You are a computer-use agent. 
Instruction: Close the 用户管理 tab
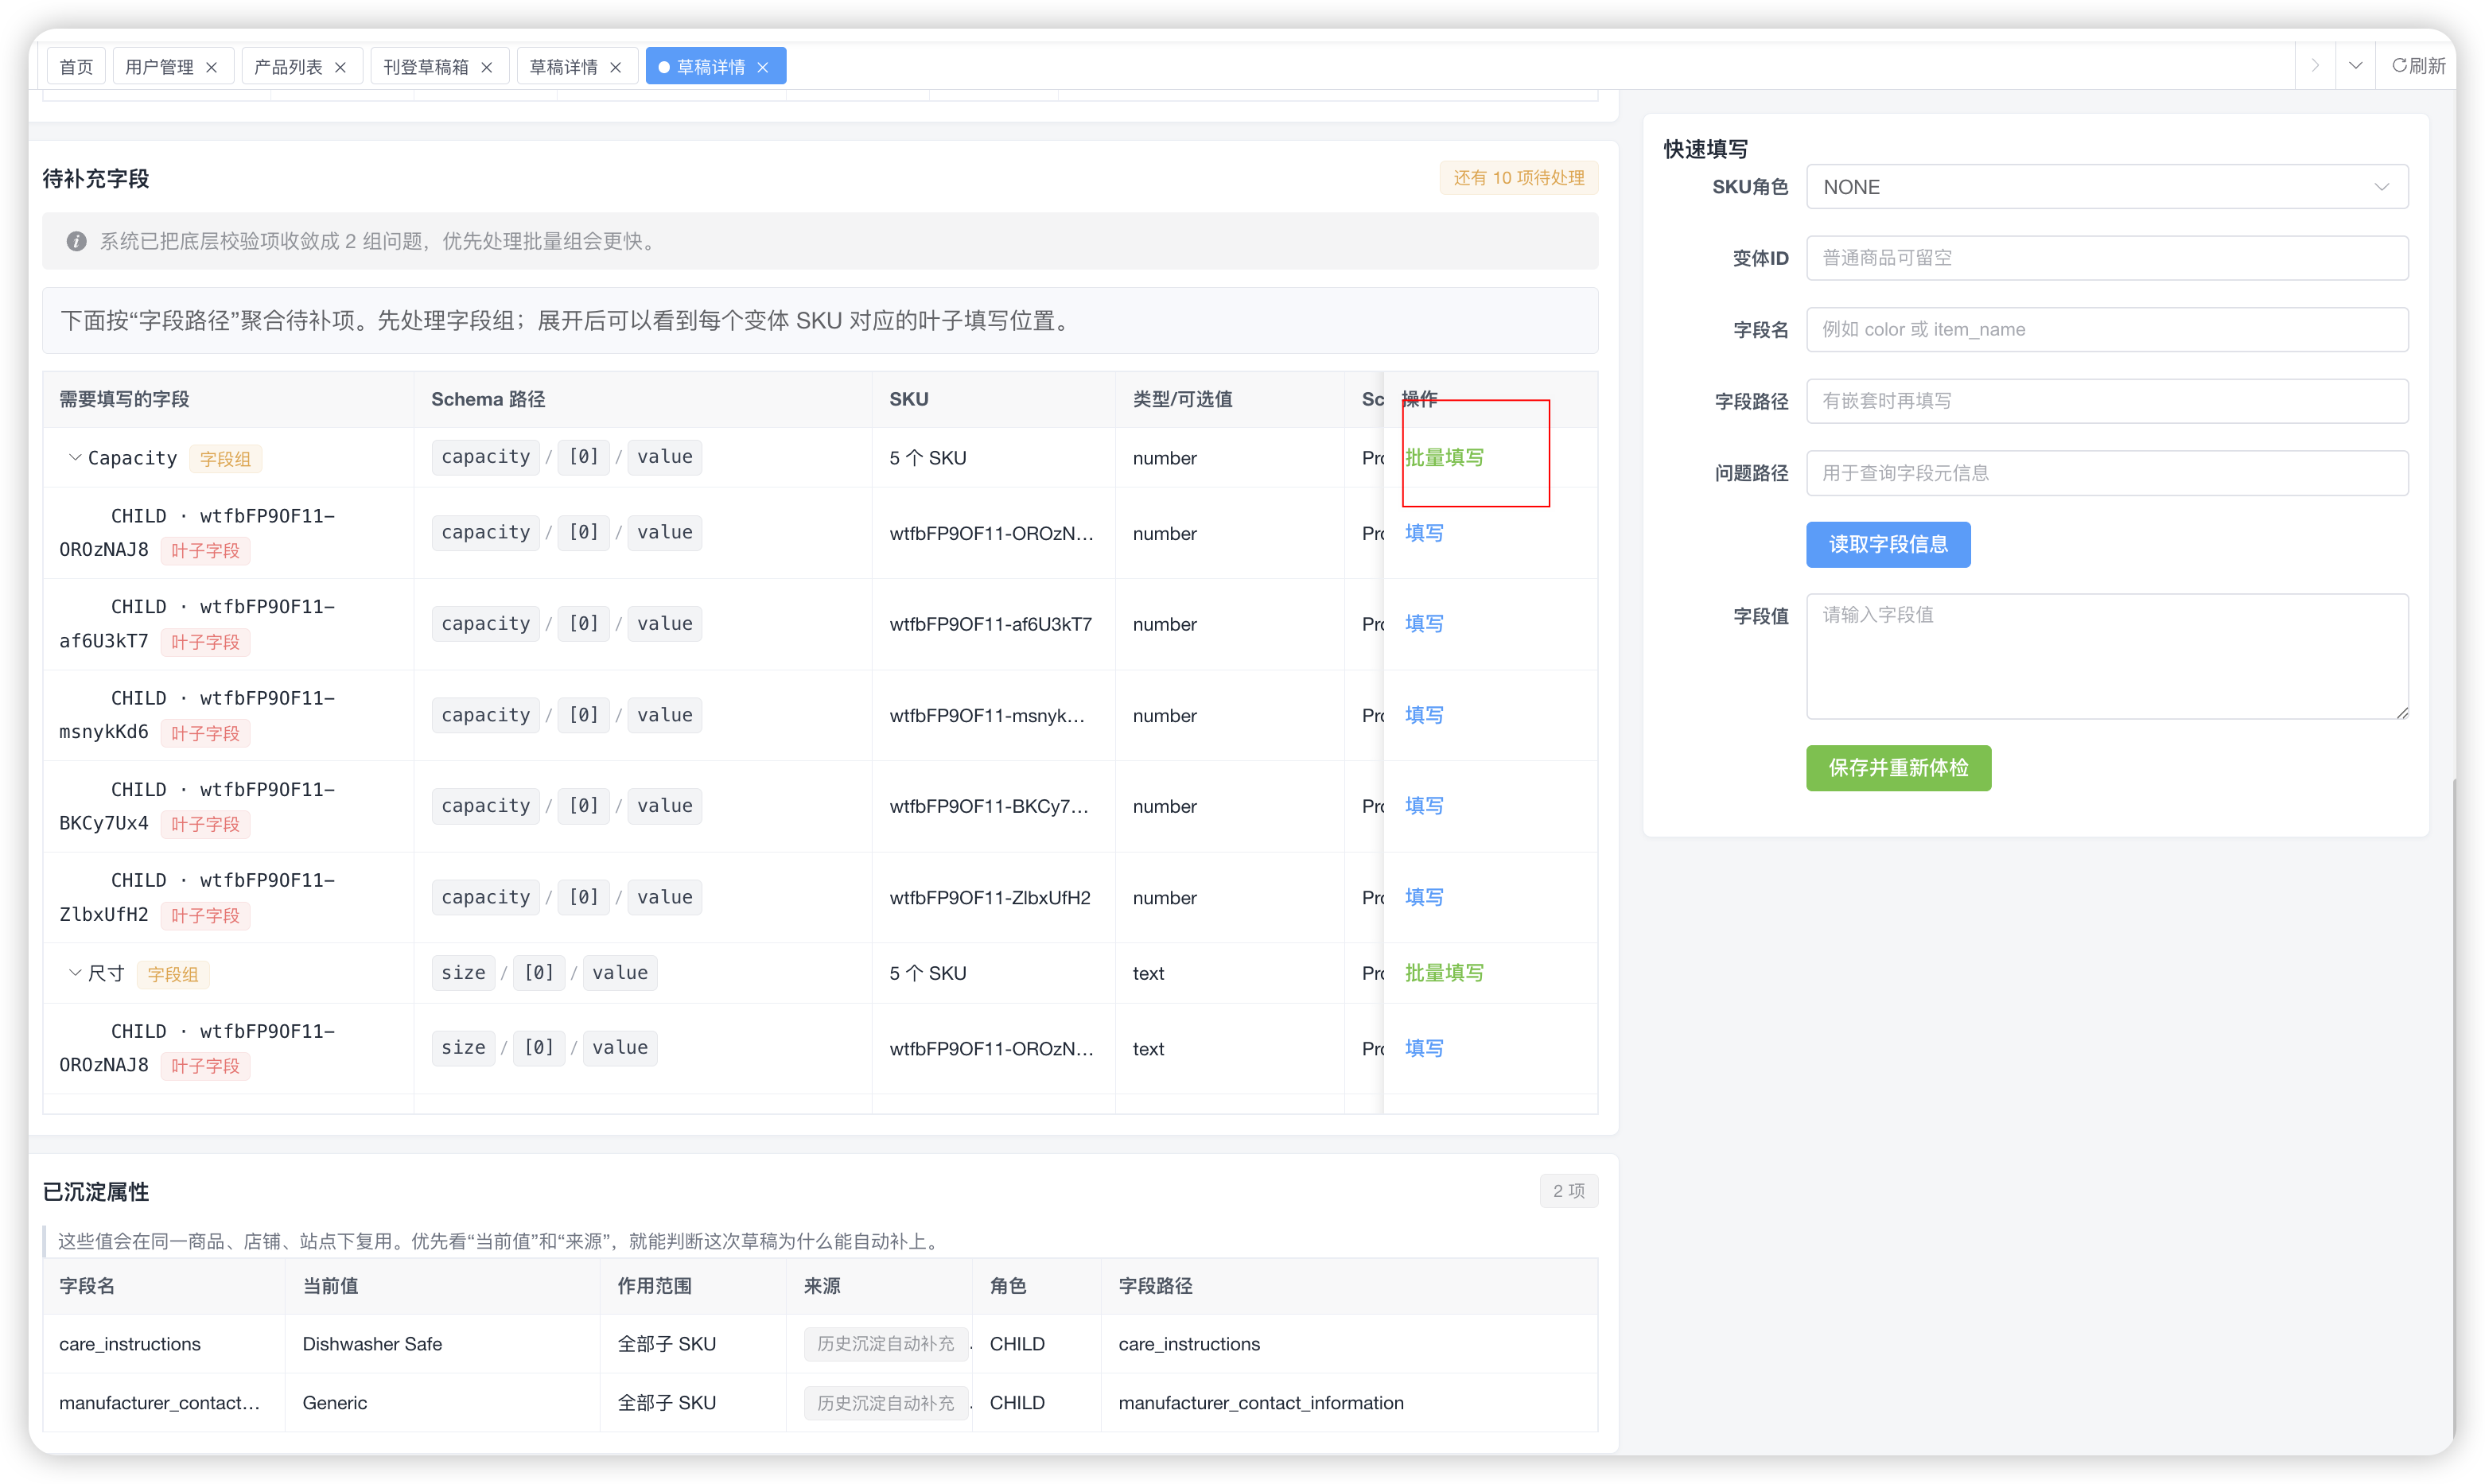tap(211, 67)
